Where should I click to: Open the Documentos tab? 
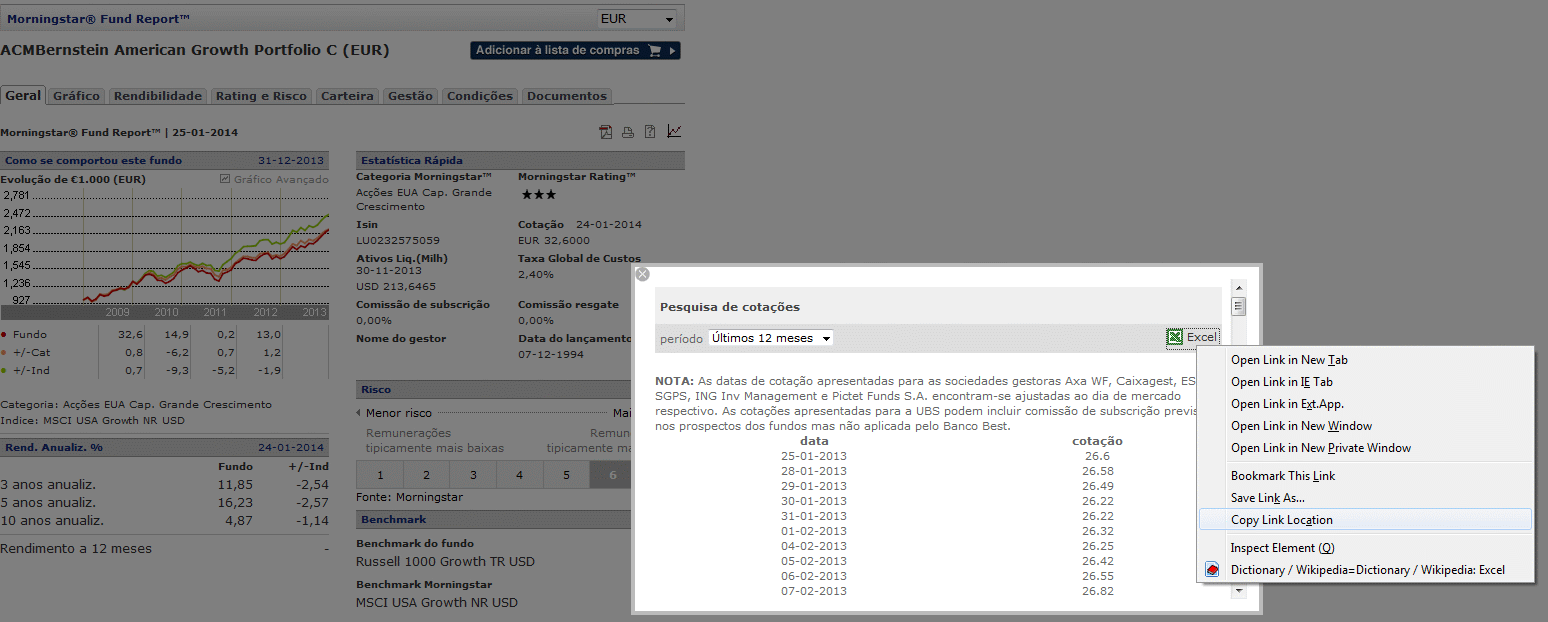point(567,96)
